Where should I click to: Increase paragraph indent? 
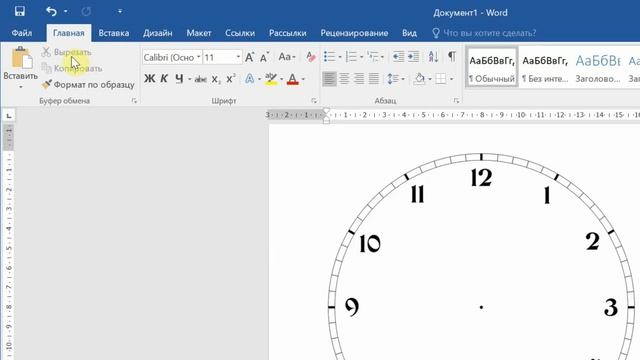pyautogui.click(x=413, y=57)
